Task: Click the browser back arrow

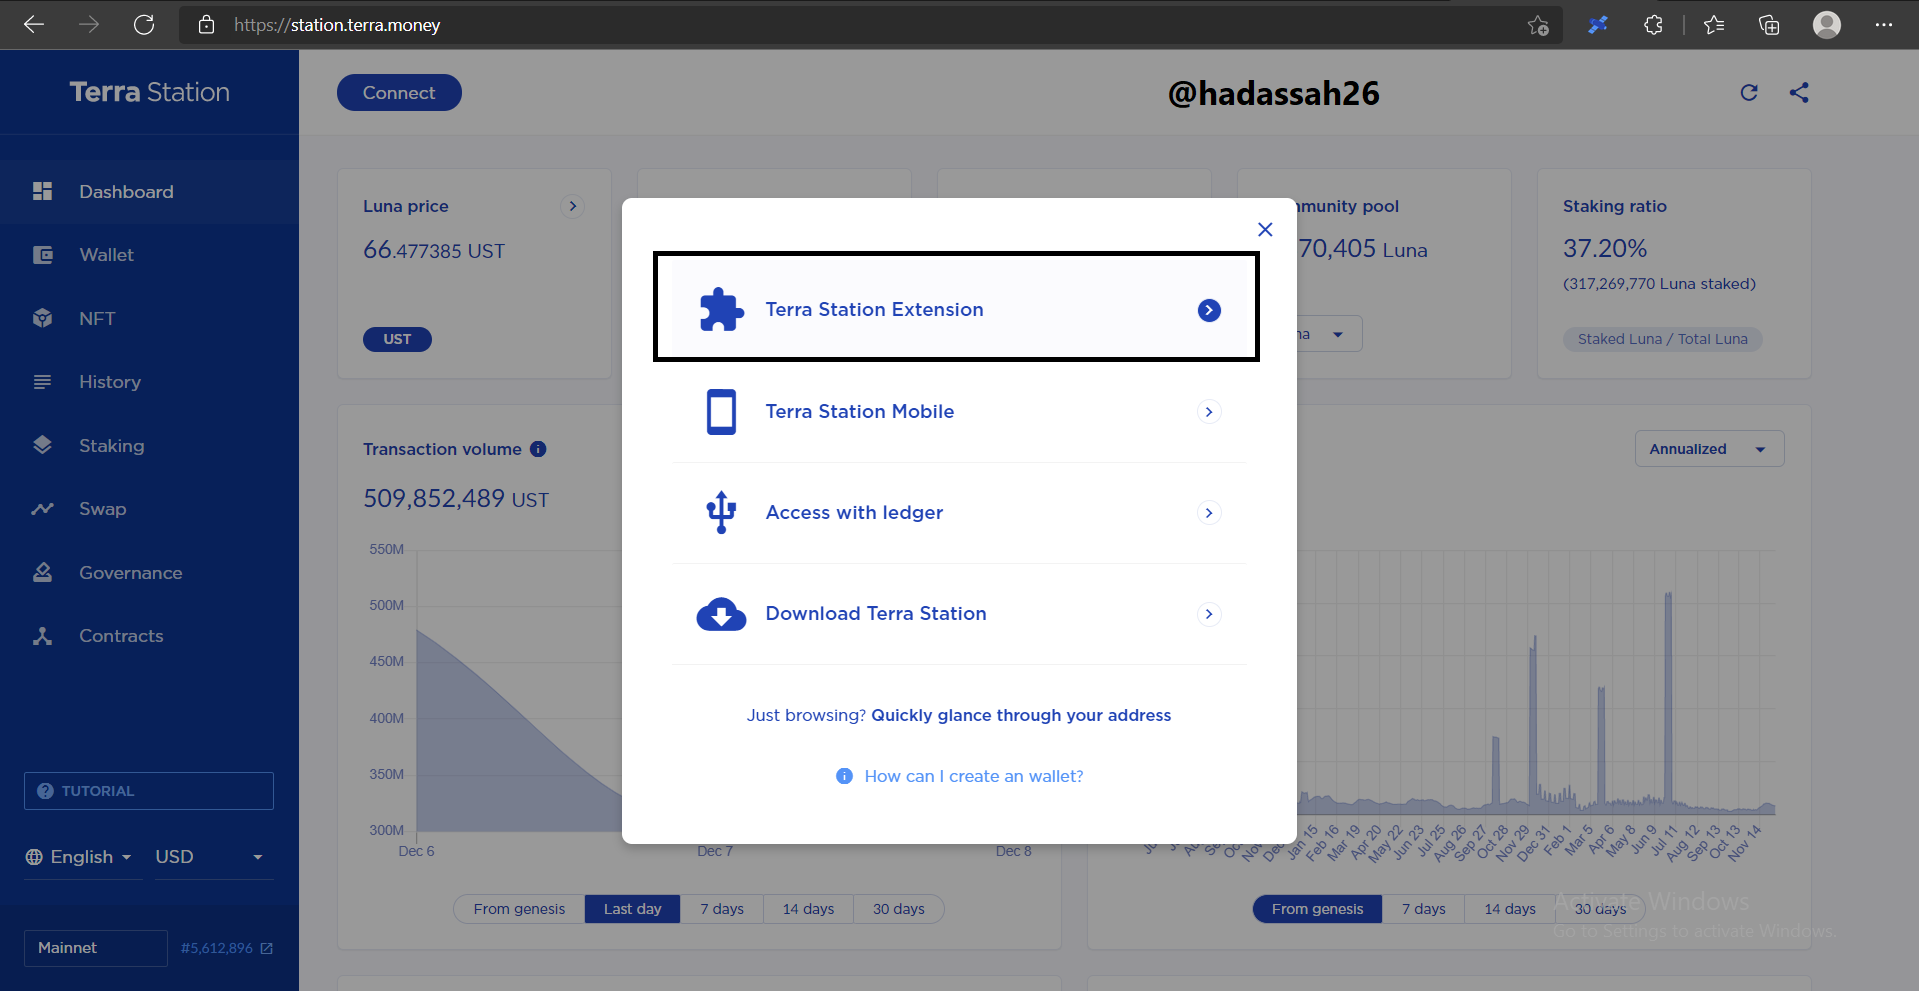Action: [x=34, y=25]
